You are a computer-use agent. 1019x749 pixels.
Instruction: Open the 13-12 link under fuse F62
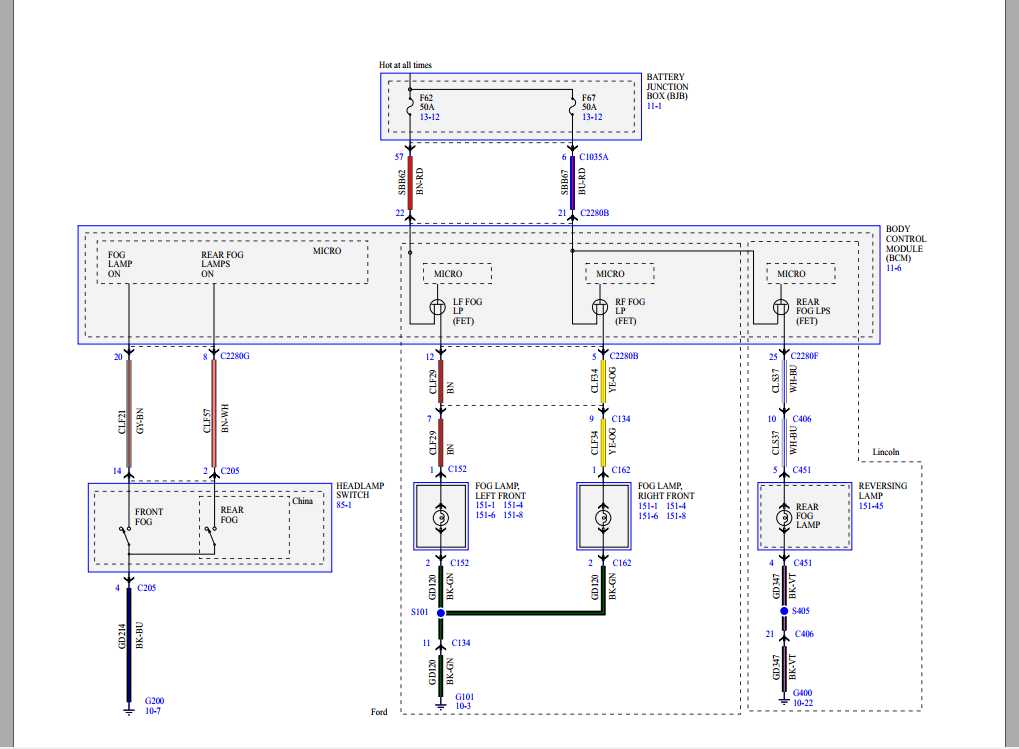click(429, 117)
